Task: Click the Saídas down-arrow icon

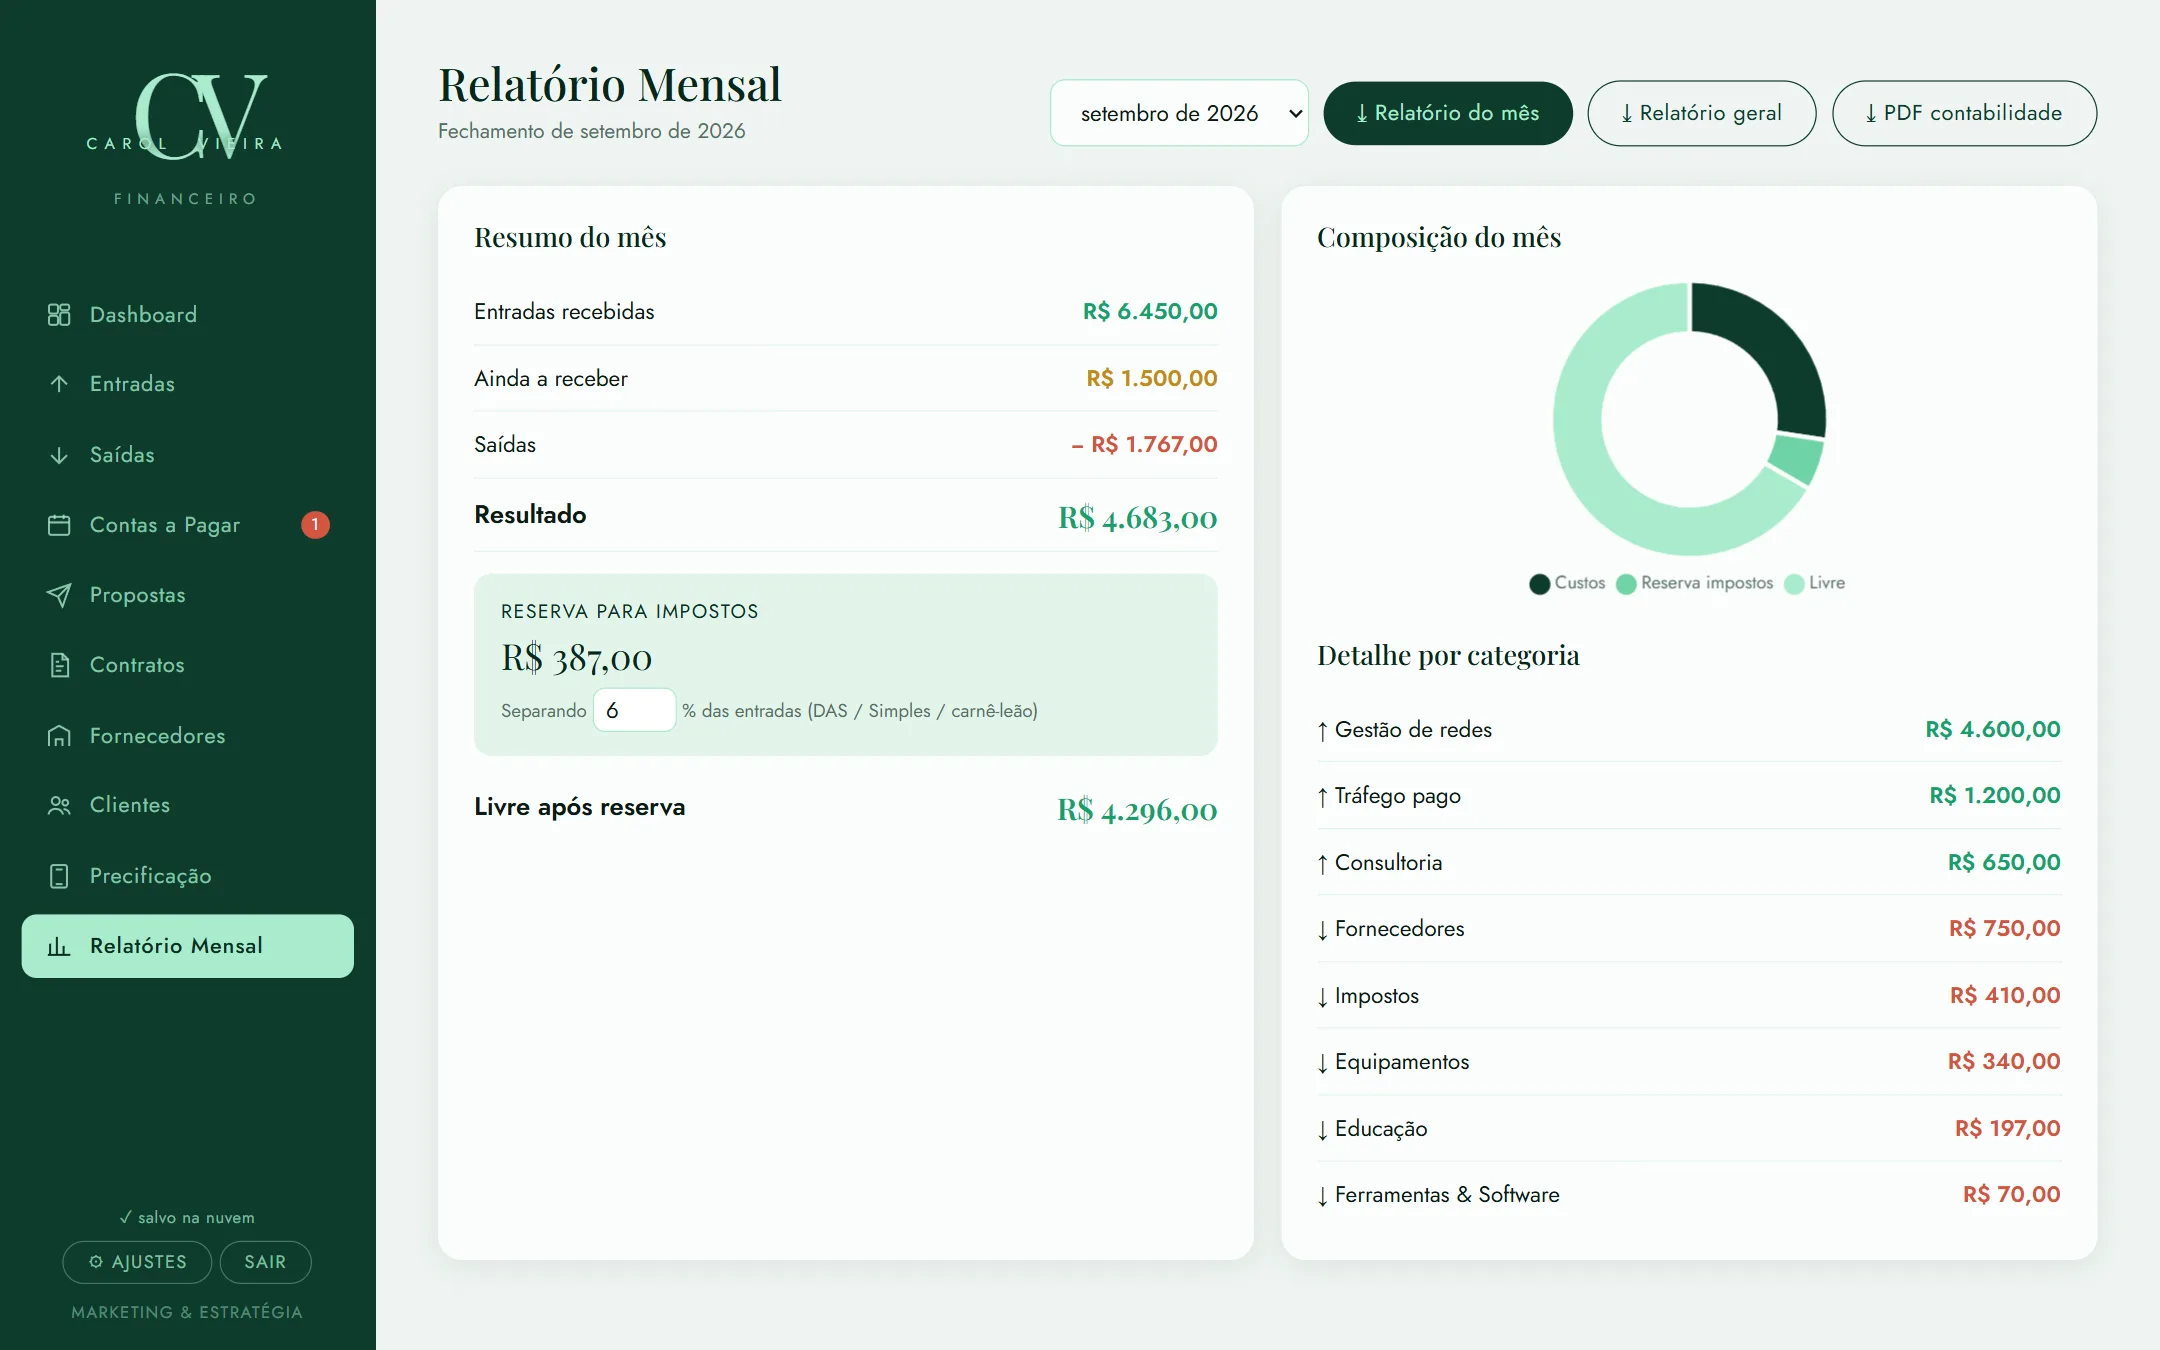Action: 59,455
